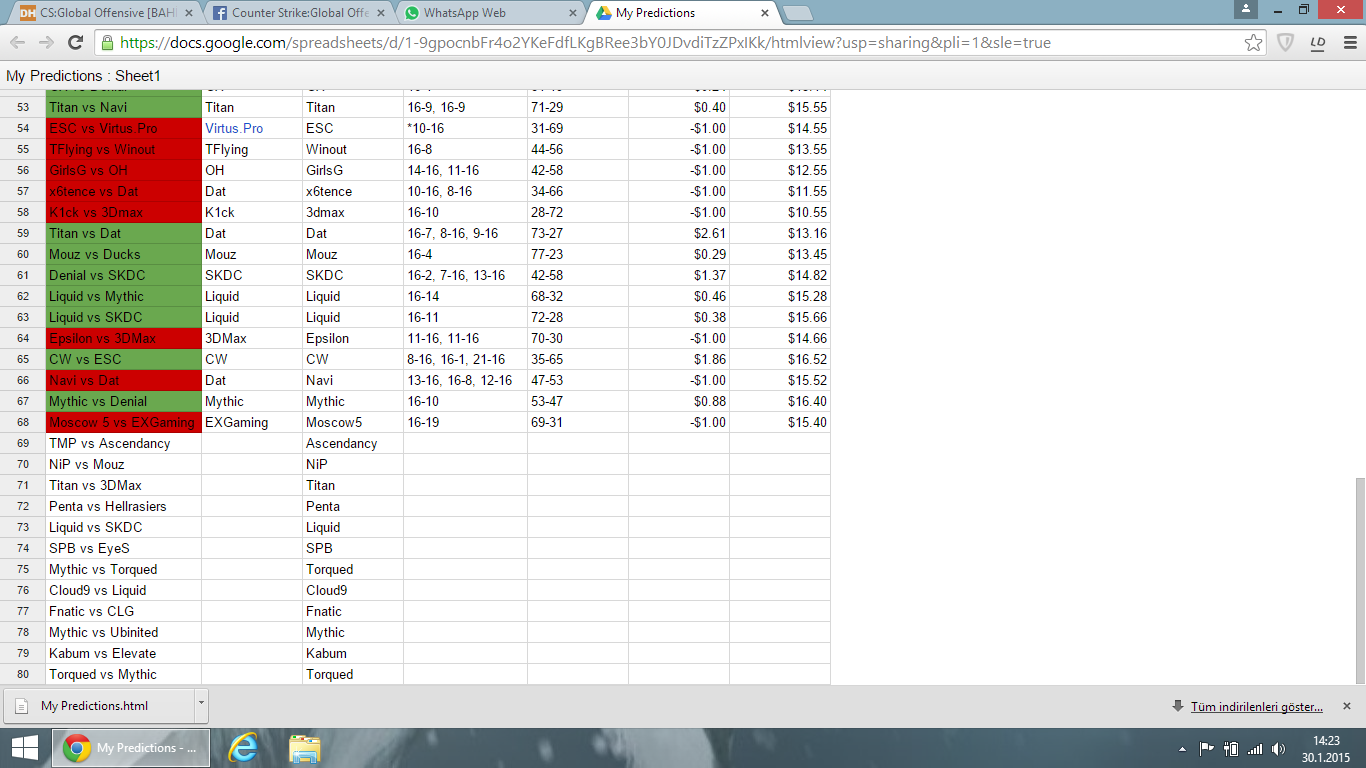
Task: Click the Virtus.Pro link in row 54
Action: (234, 128)
